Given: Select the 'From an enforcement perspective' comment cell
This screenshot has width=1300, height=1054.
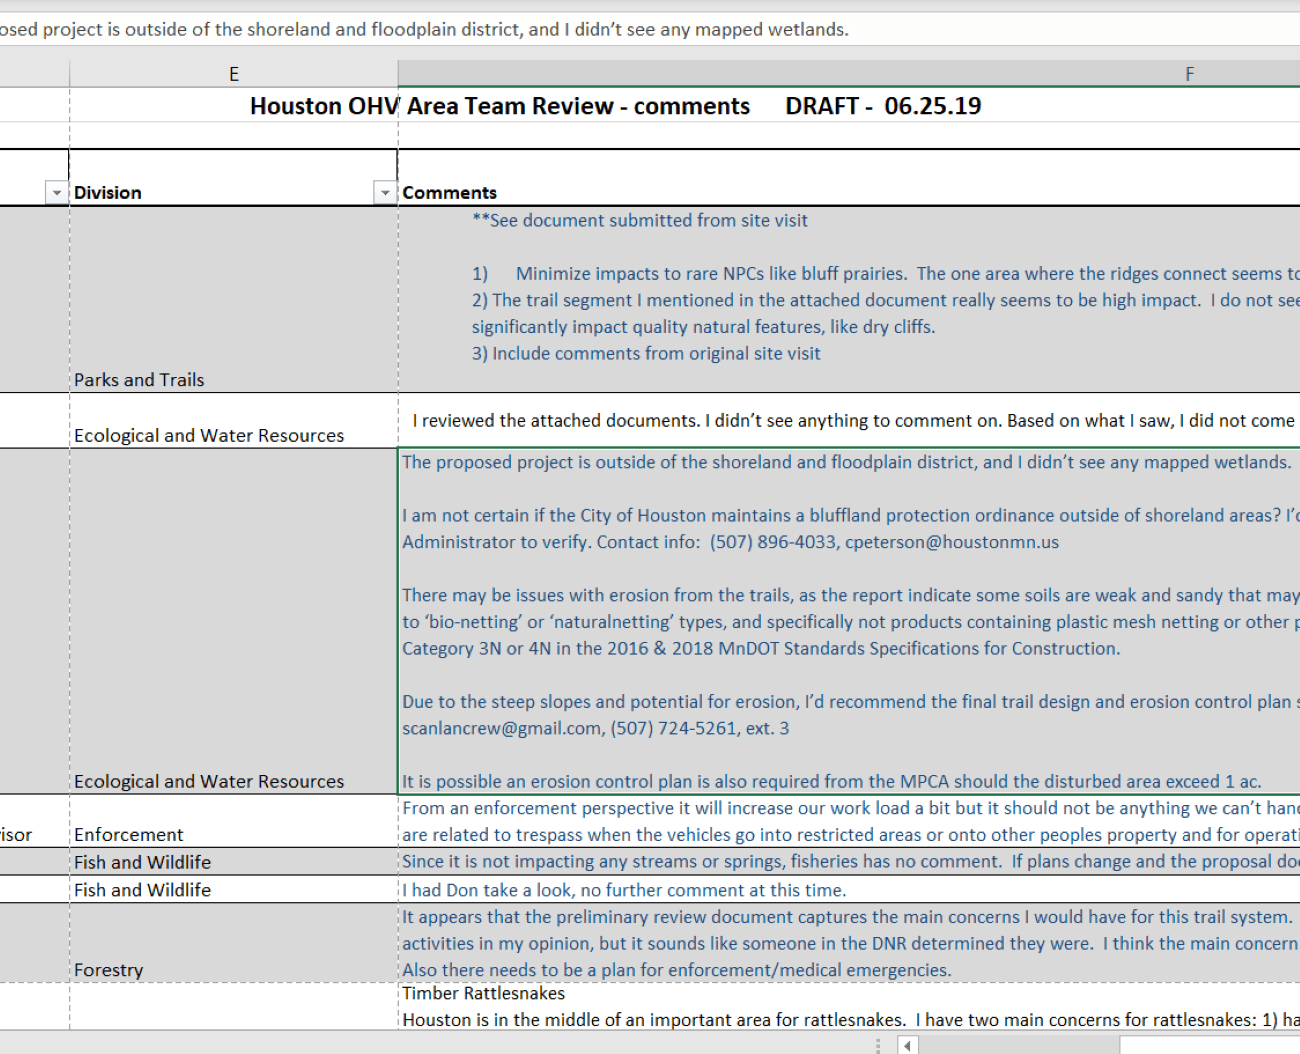Looking at the screenshot, I should pyautogui.click(x=849, y=821).
